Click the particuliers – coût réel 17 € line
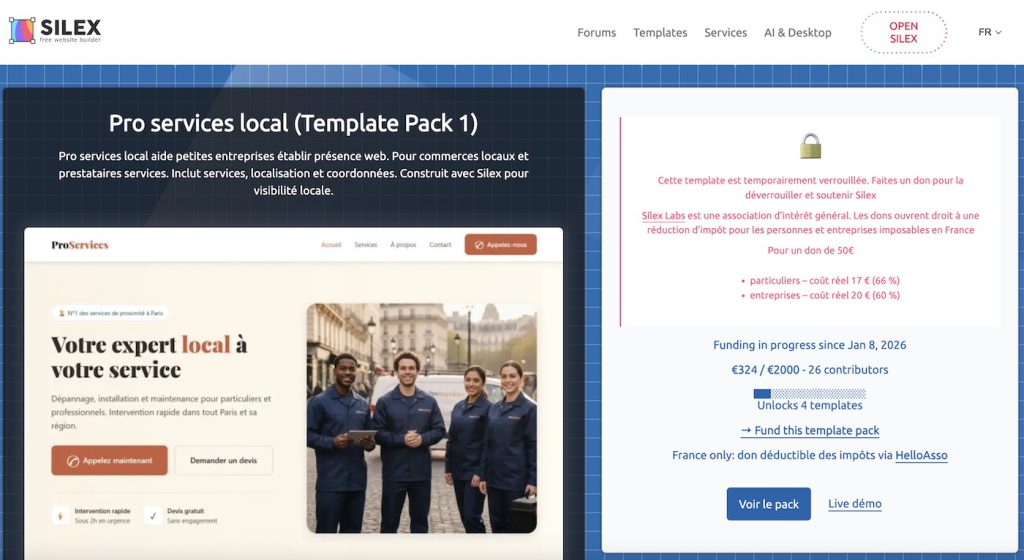Screen dimensions: 1024x560 tap(824, 281)
